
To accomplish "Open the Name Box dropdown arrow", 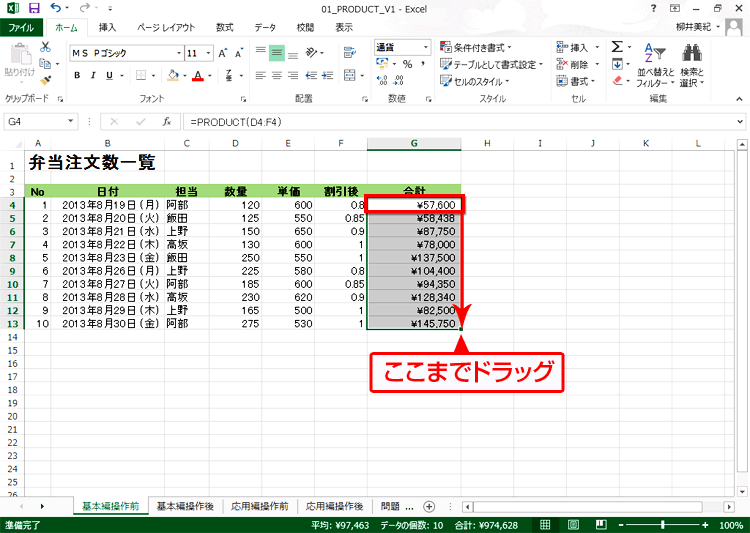I will point(70,122).
